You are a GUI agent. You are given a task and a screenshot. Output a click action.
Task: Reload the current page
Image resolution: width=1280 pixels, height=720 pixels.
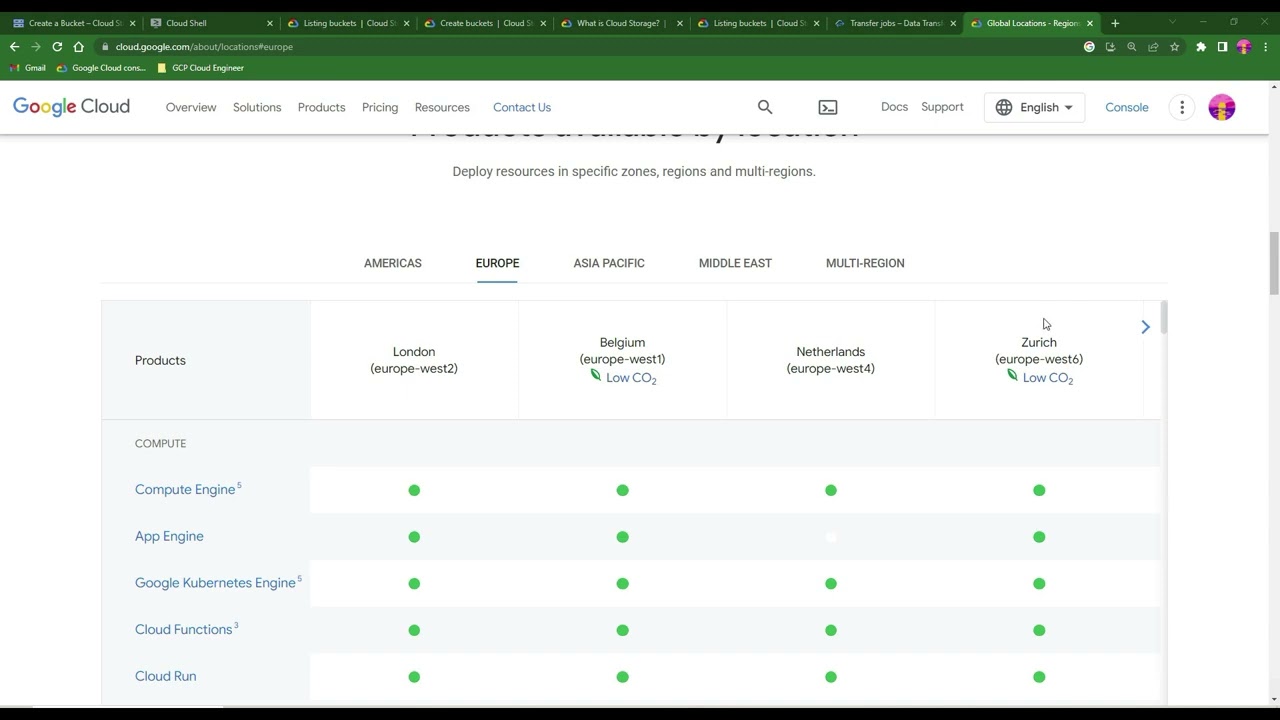tap(57, 47)
